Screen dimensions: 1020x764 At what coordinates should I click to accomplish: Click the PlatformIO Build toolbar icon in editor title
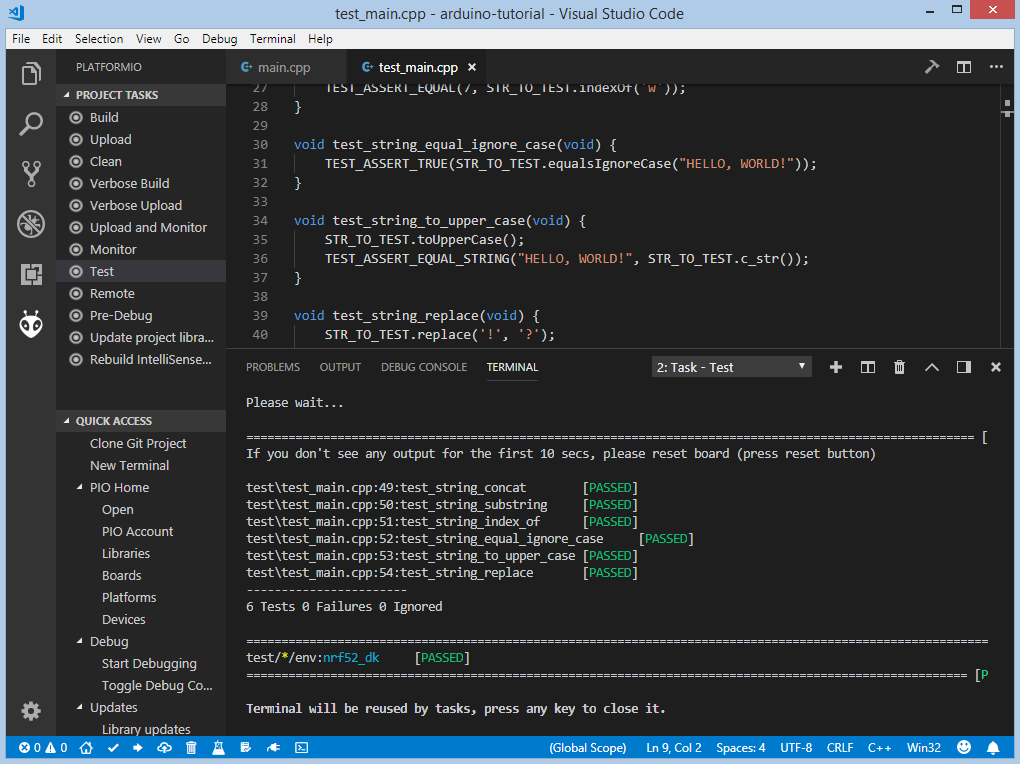click(932, 67)
